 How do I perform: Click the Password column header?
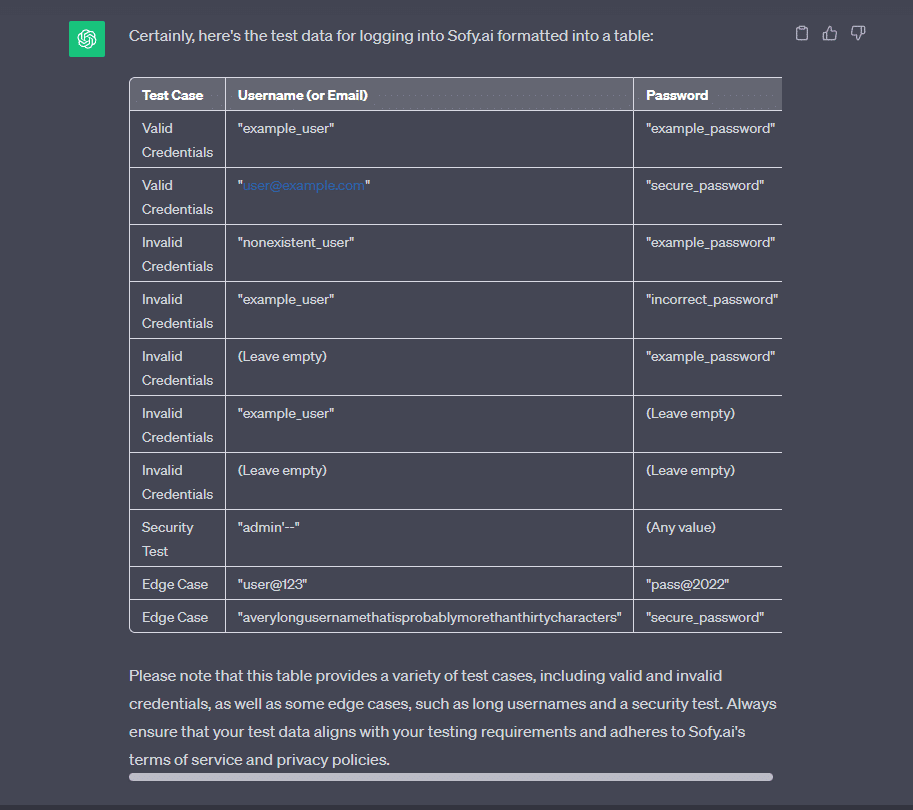pyautogui.click(x=707, y=94)
